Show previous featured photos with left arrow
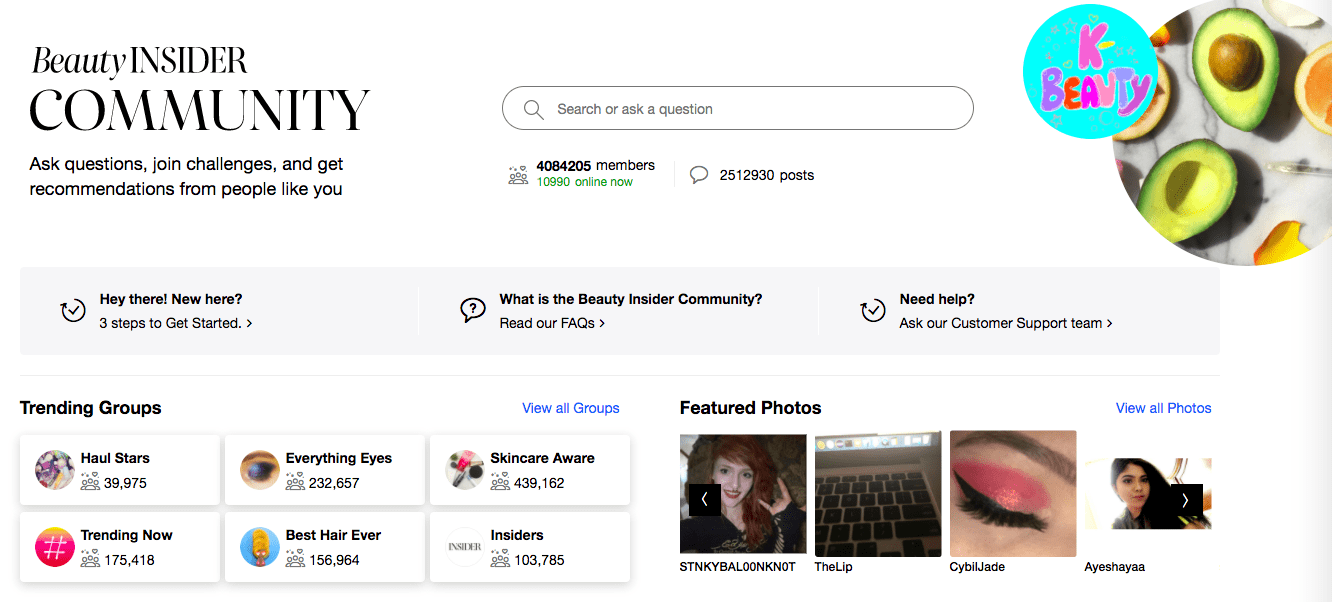 coord(704,500)
